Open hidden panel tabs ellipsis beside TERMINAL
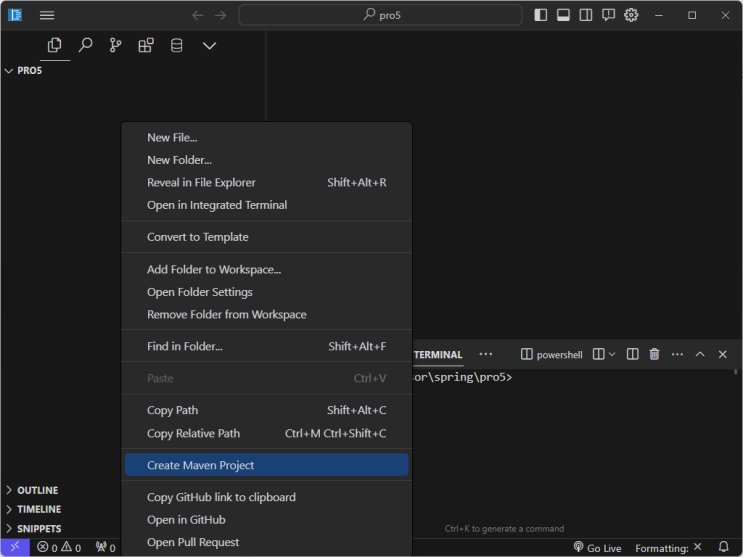 click(486, 354)
